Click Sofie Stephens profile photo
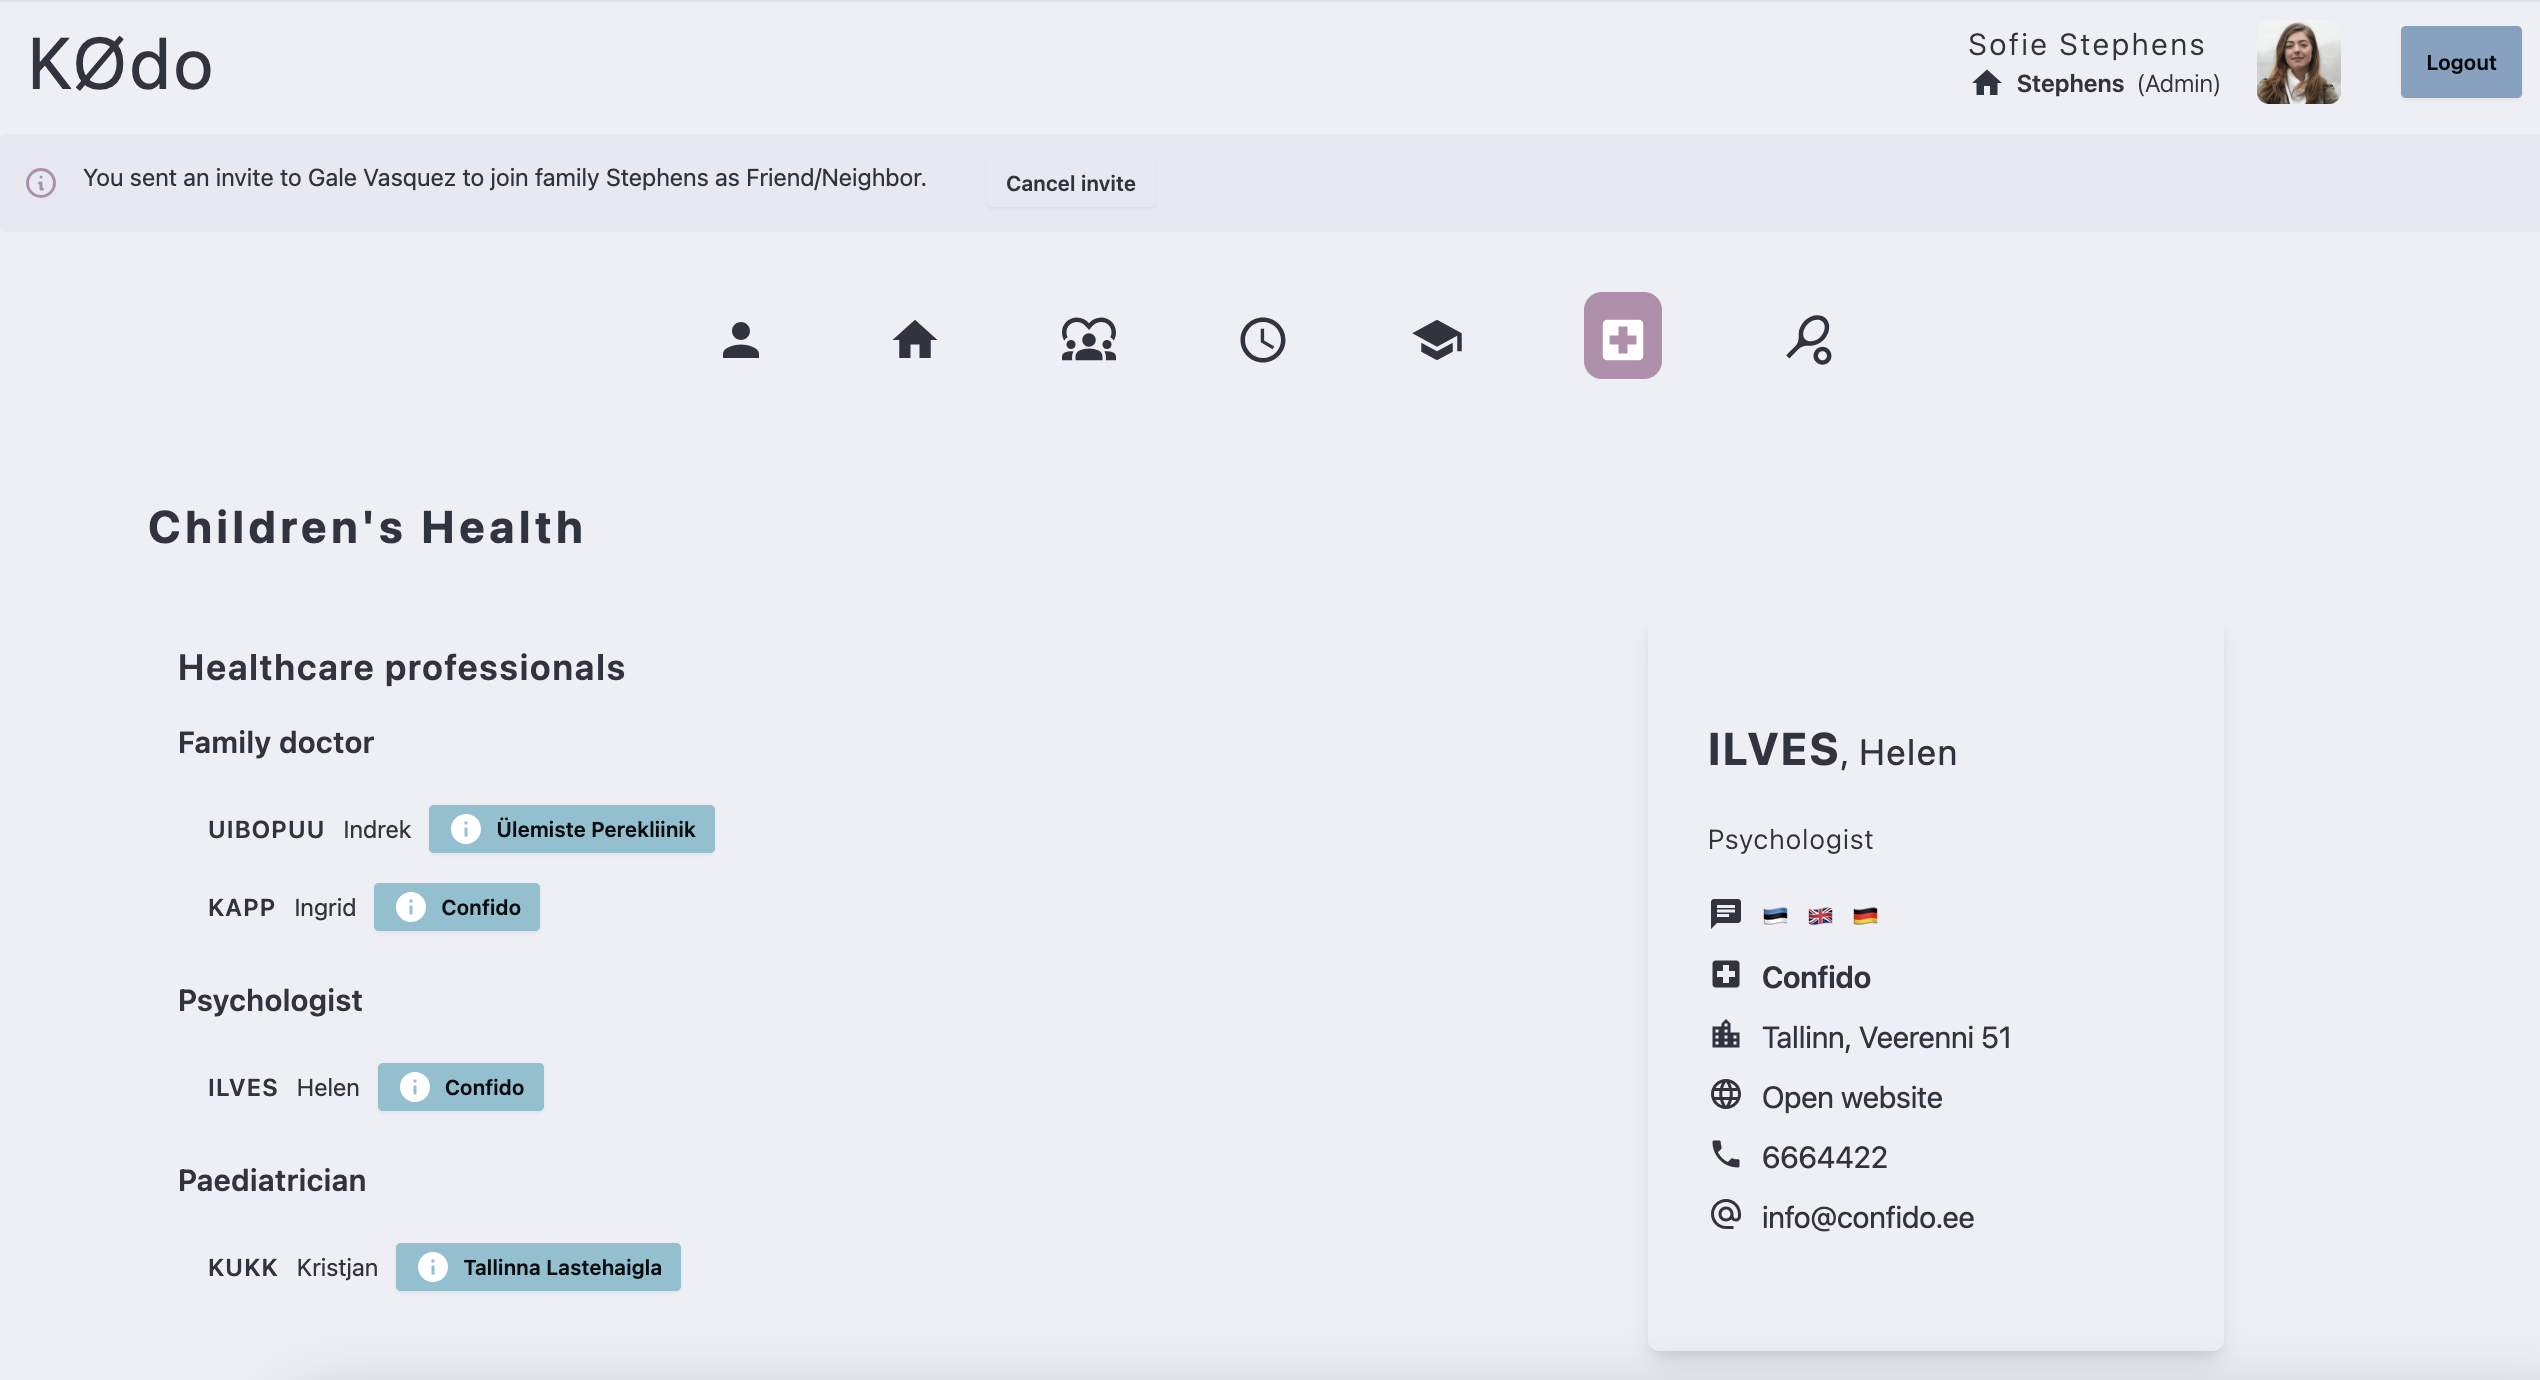The height and width of the screenshot is (1380, 2540). (x=2297, y=63)
